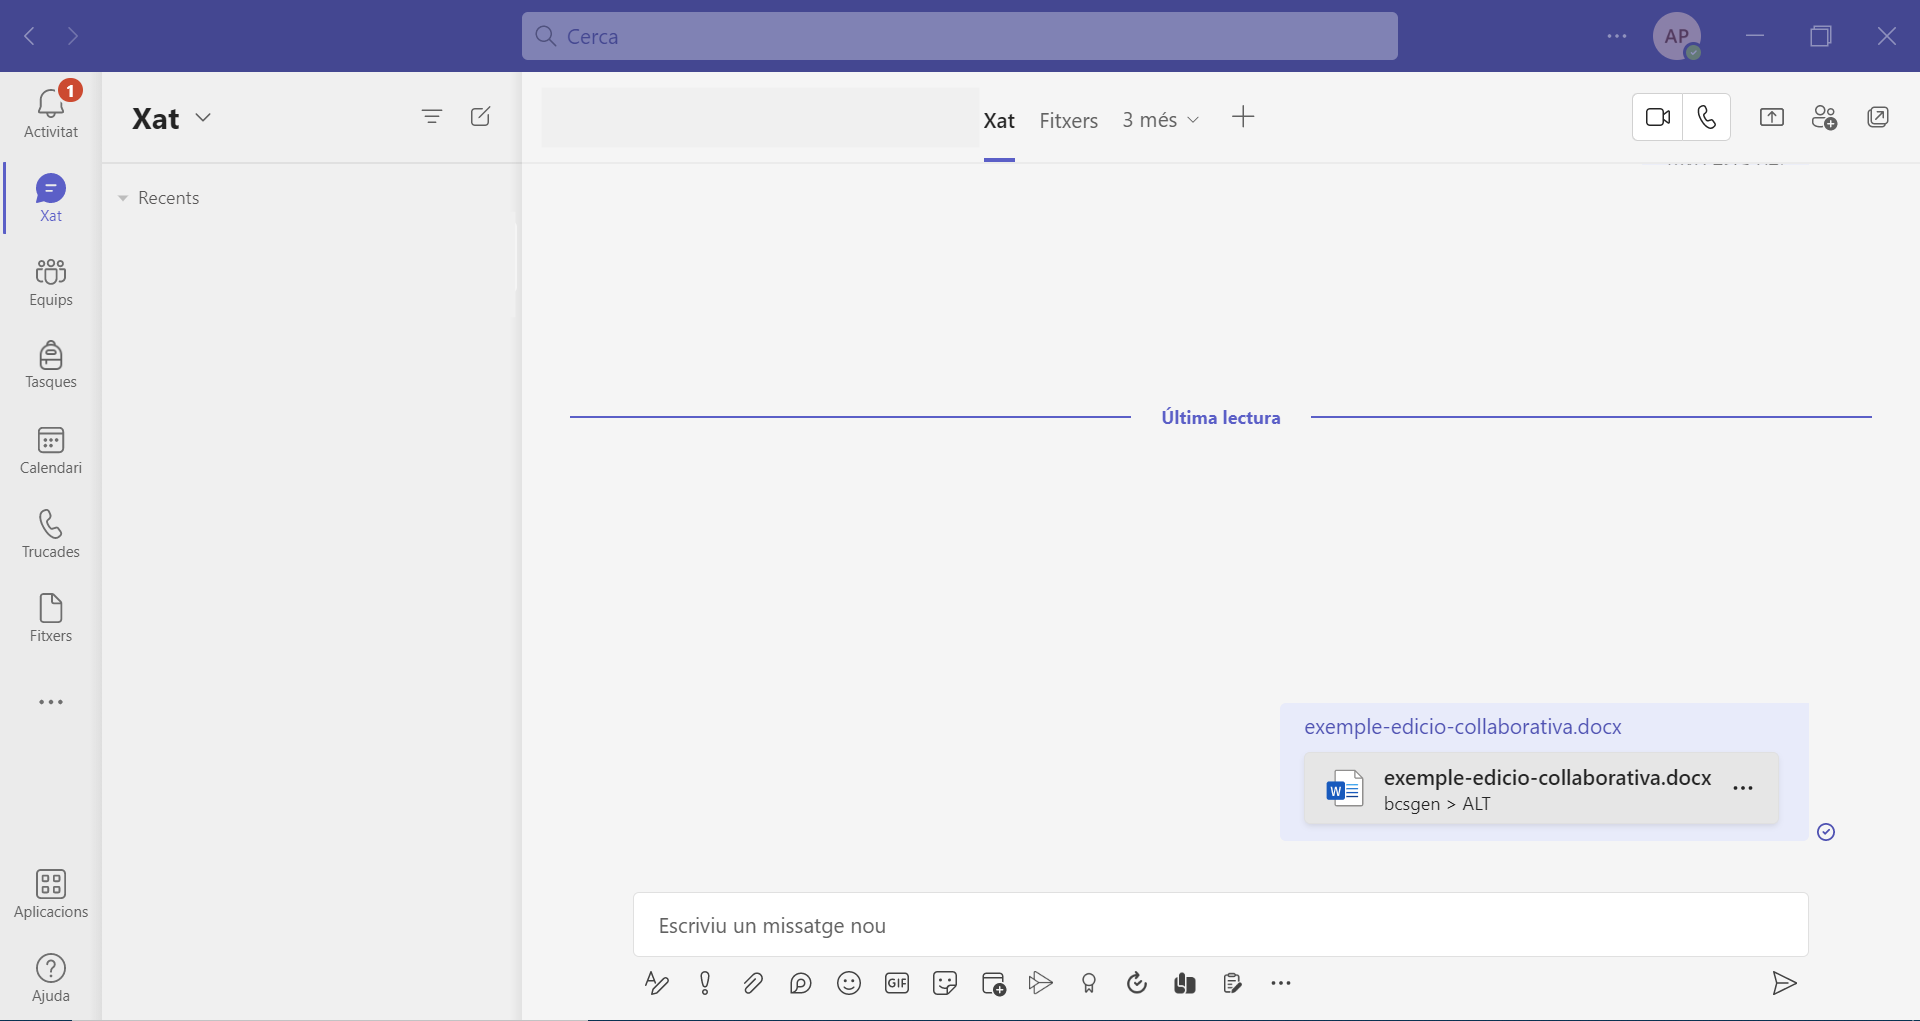
Task: Expand the Xat title dropdown
Action: [x=203, y=118]
